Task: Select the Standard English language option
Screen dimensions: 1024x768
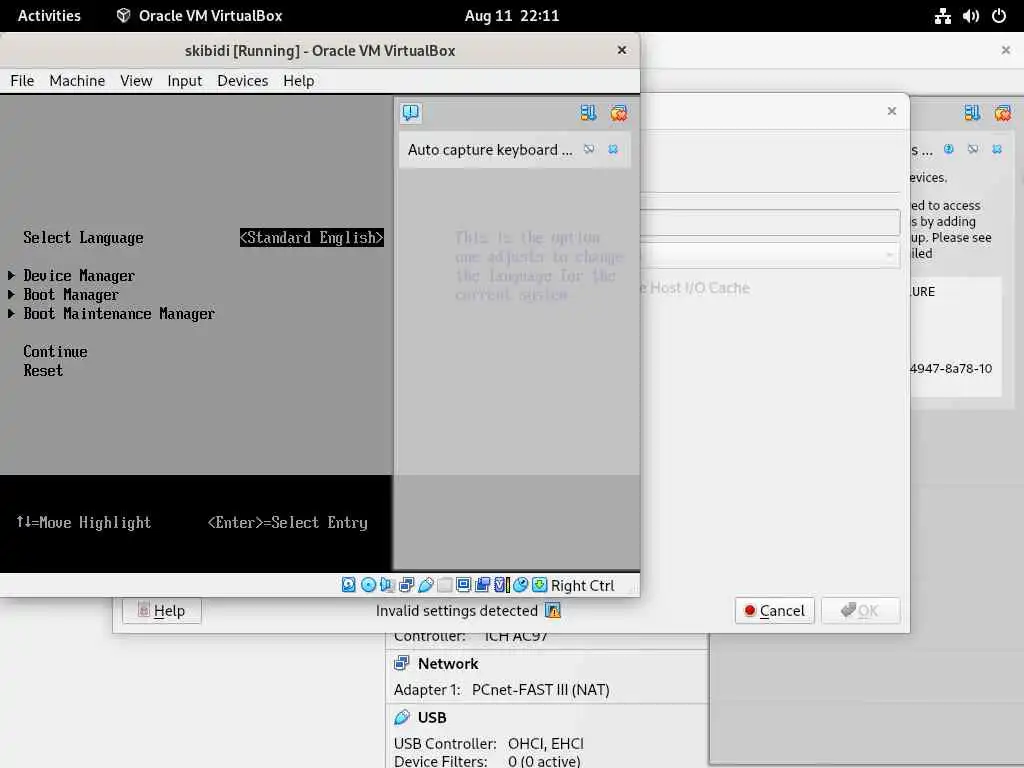Action: [x=312, y=238]
